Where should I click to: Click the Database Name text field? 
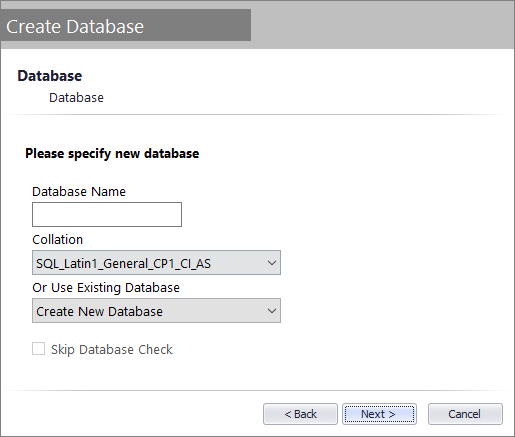coord(107,214)
